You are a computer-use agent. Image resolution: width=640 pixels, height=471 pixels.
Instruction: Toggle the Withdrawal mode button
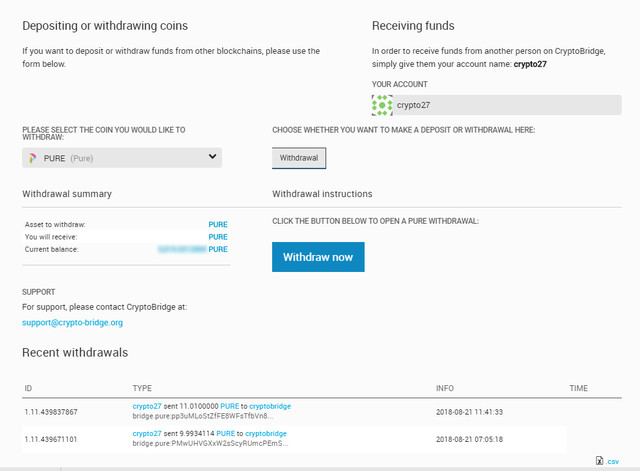(x=299, y=158)
